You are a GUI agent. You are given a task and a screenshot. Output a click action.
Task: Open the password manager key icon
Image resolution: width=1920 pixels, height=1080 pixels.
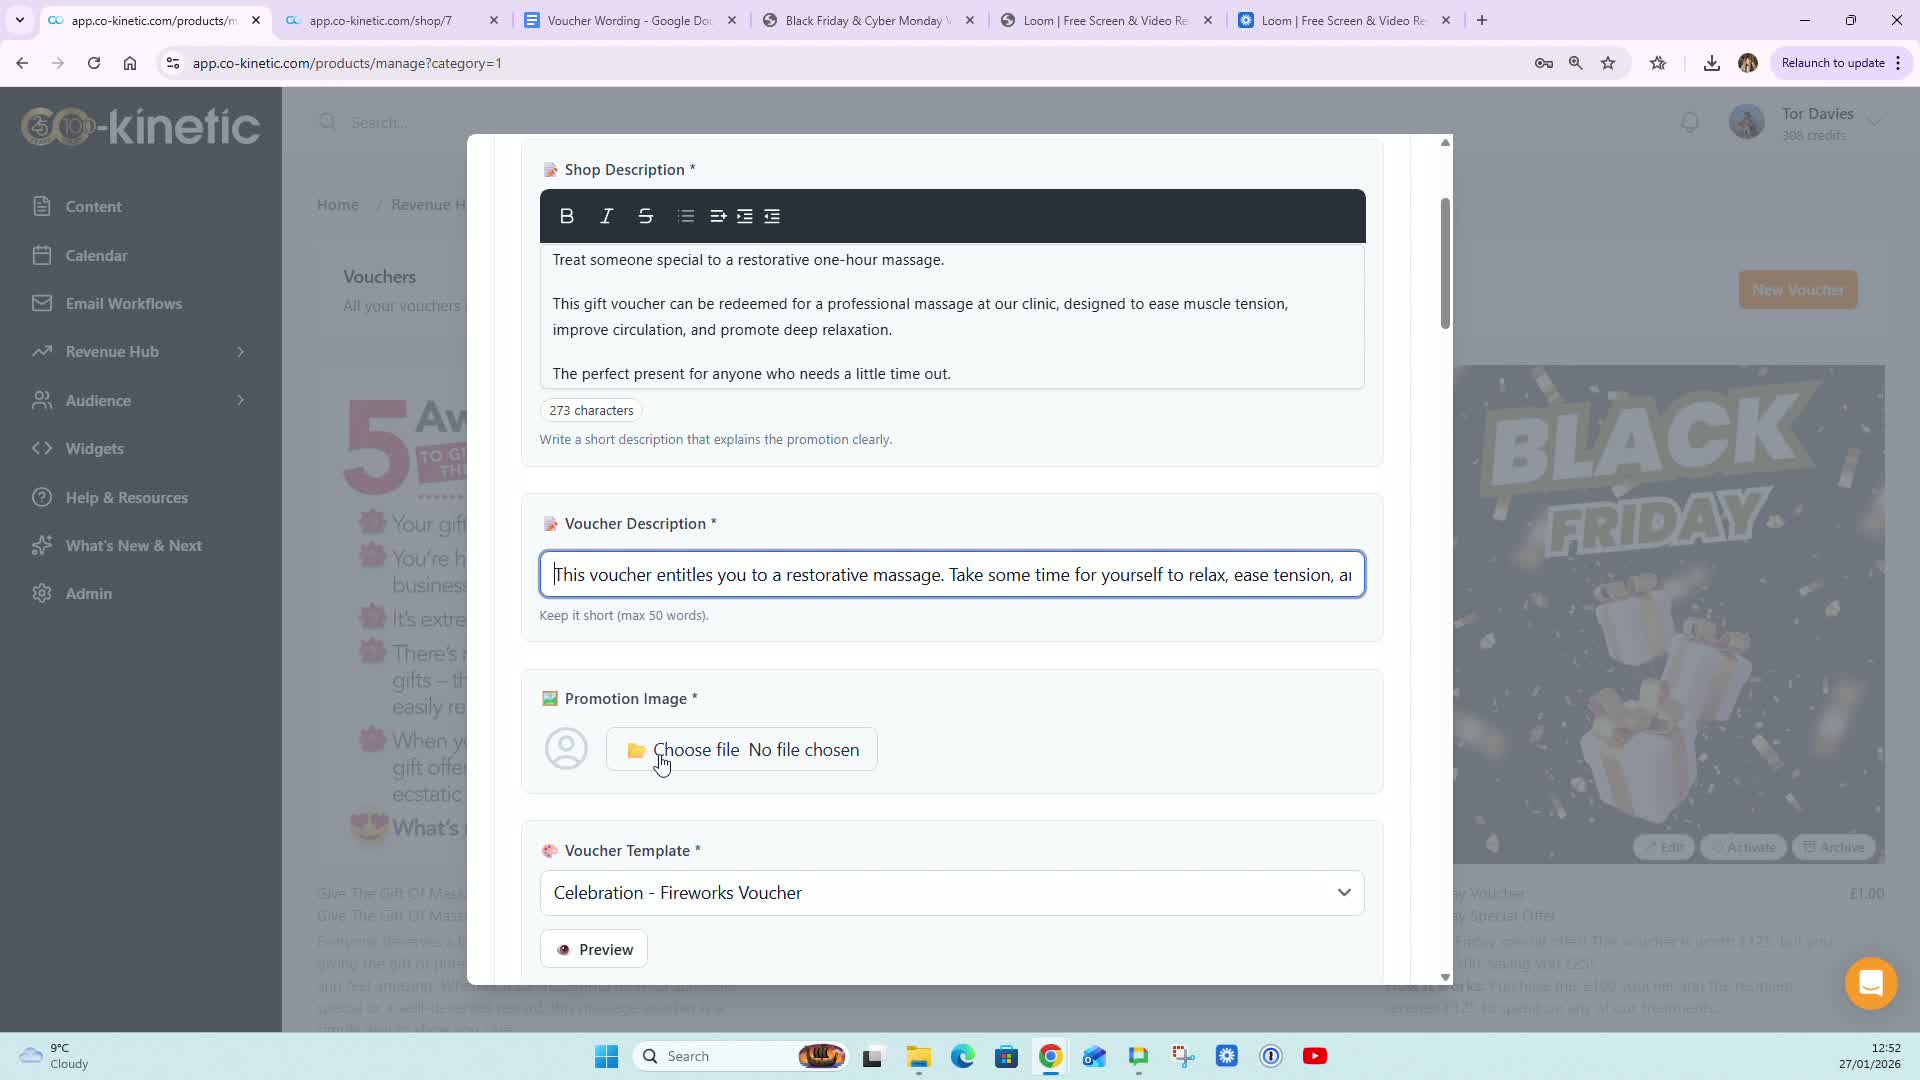(1544, 63)
